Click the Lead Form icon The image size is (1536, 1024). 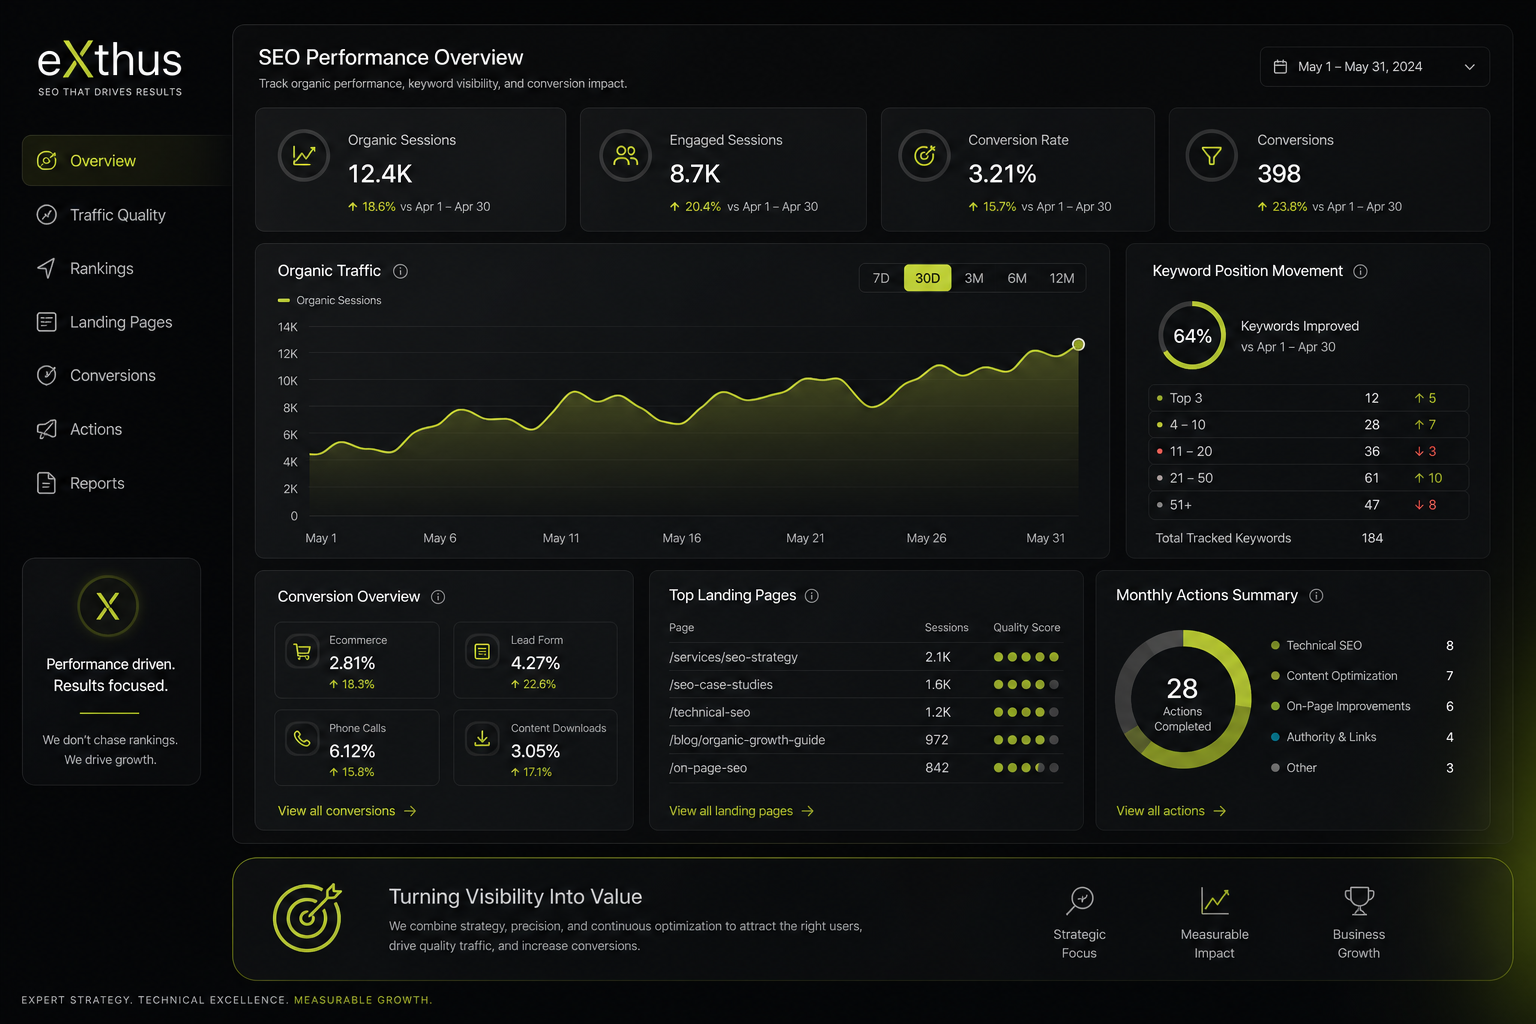[482, 652]
